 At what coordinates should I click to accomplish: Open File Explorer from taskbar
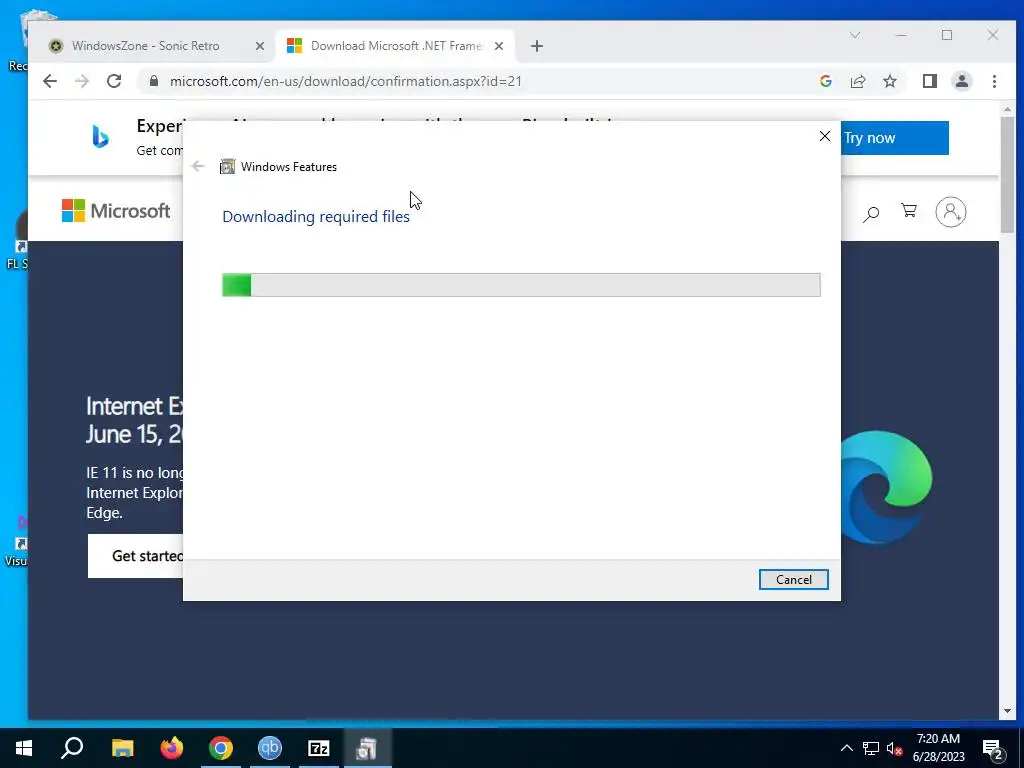[x=122, y=748]
